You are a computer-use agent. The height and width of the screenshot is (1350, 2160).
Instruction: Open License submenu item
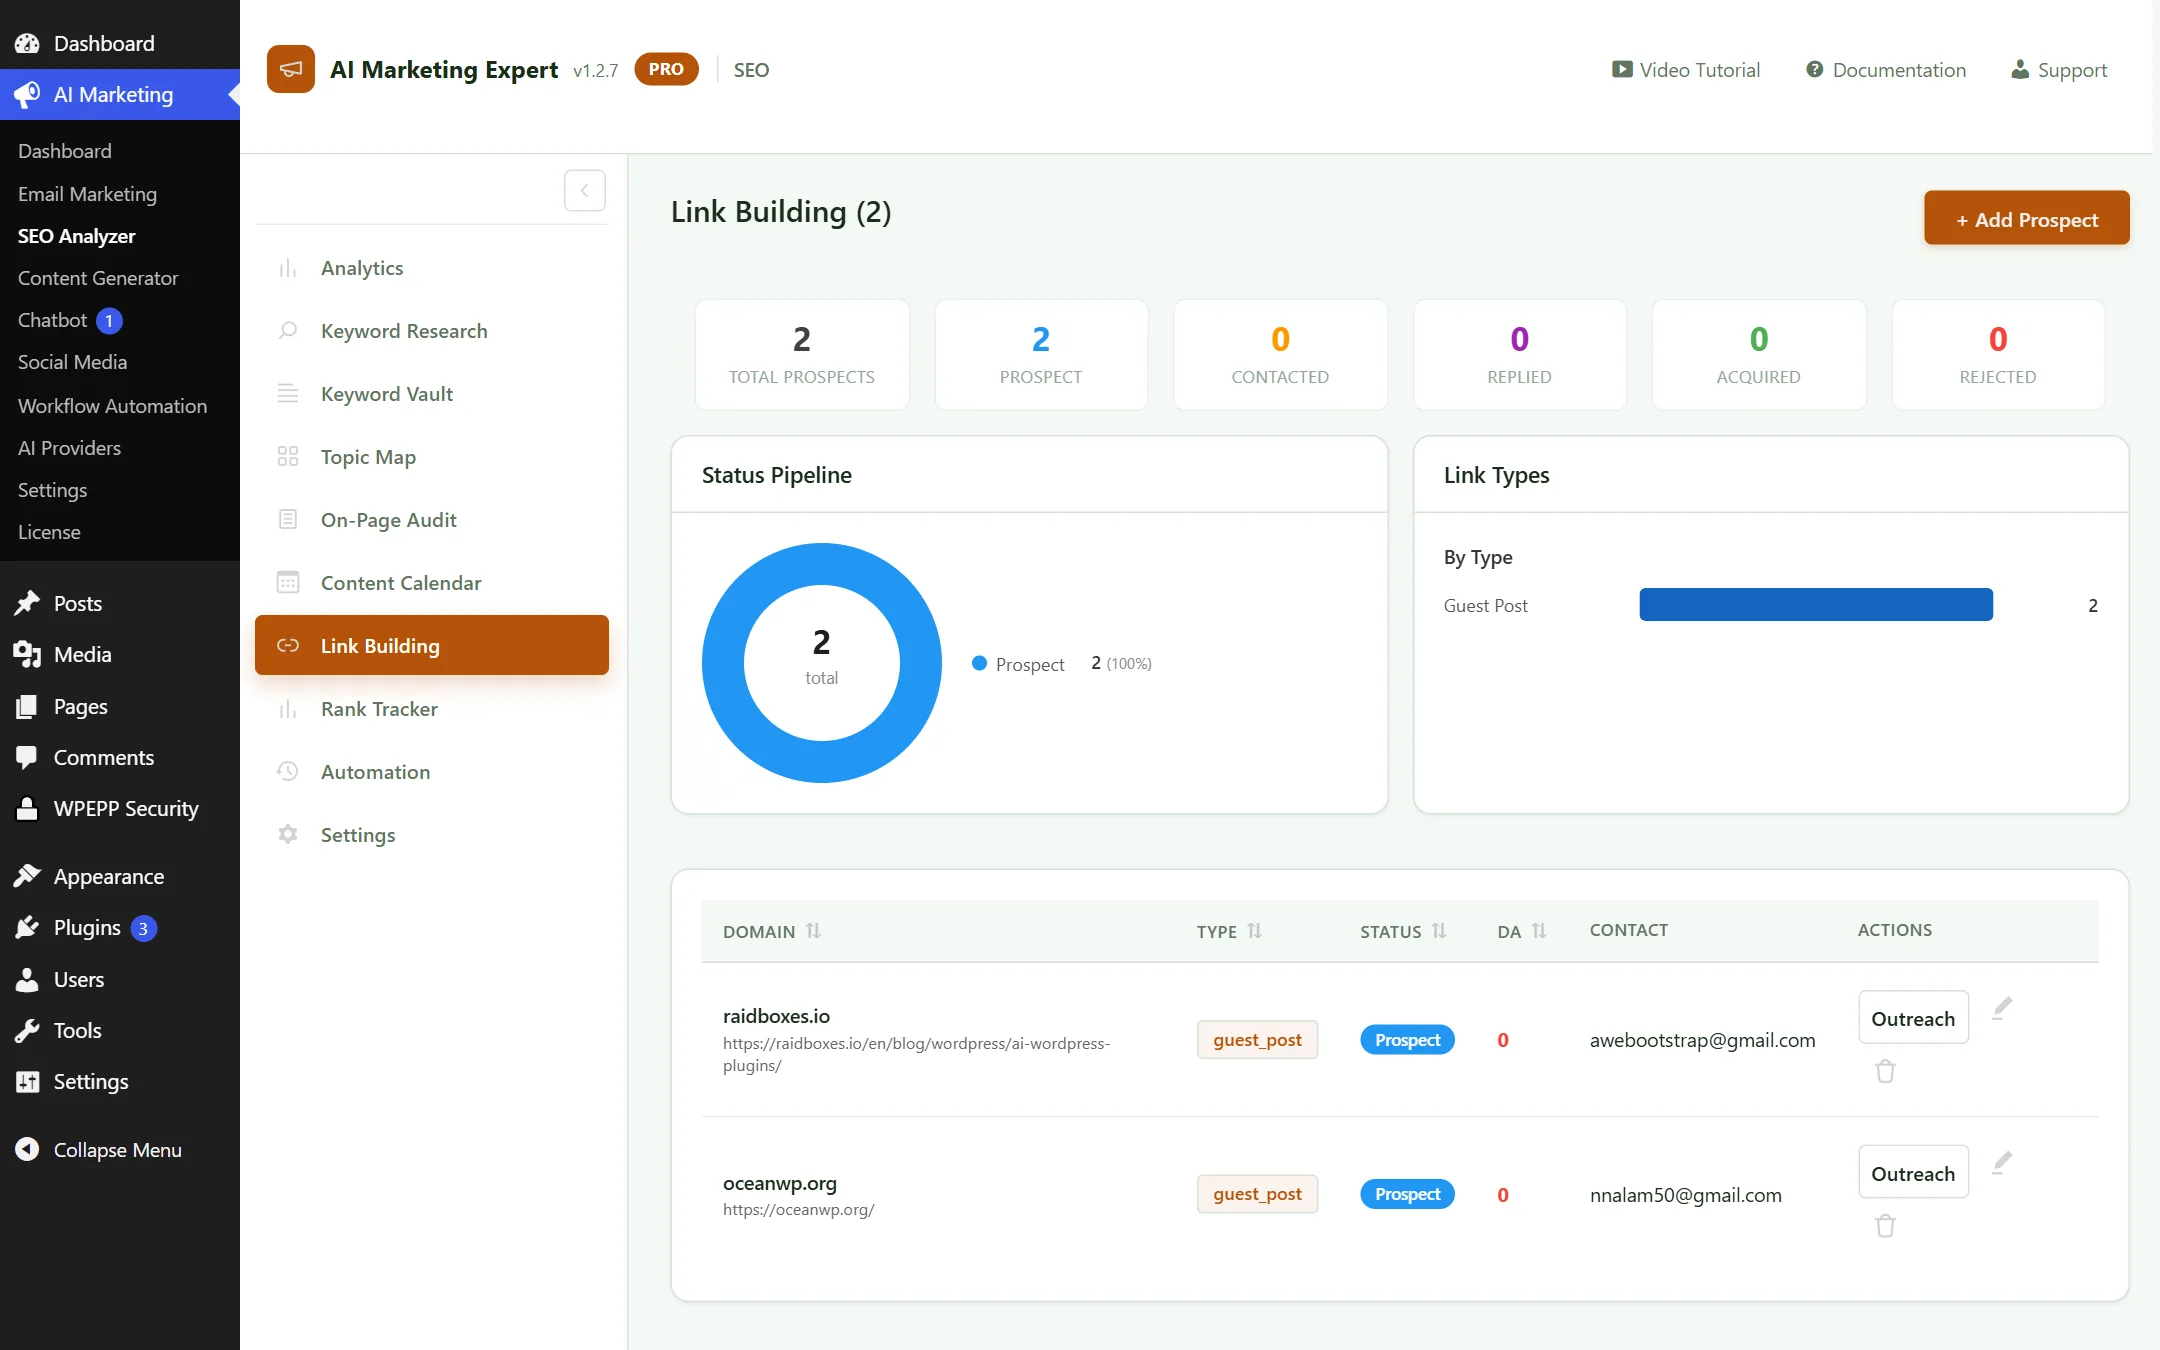[x=49, y=532]
